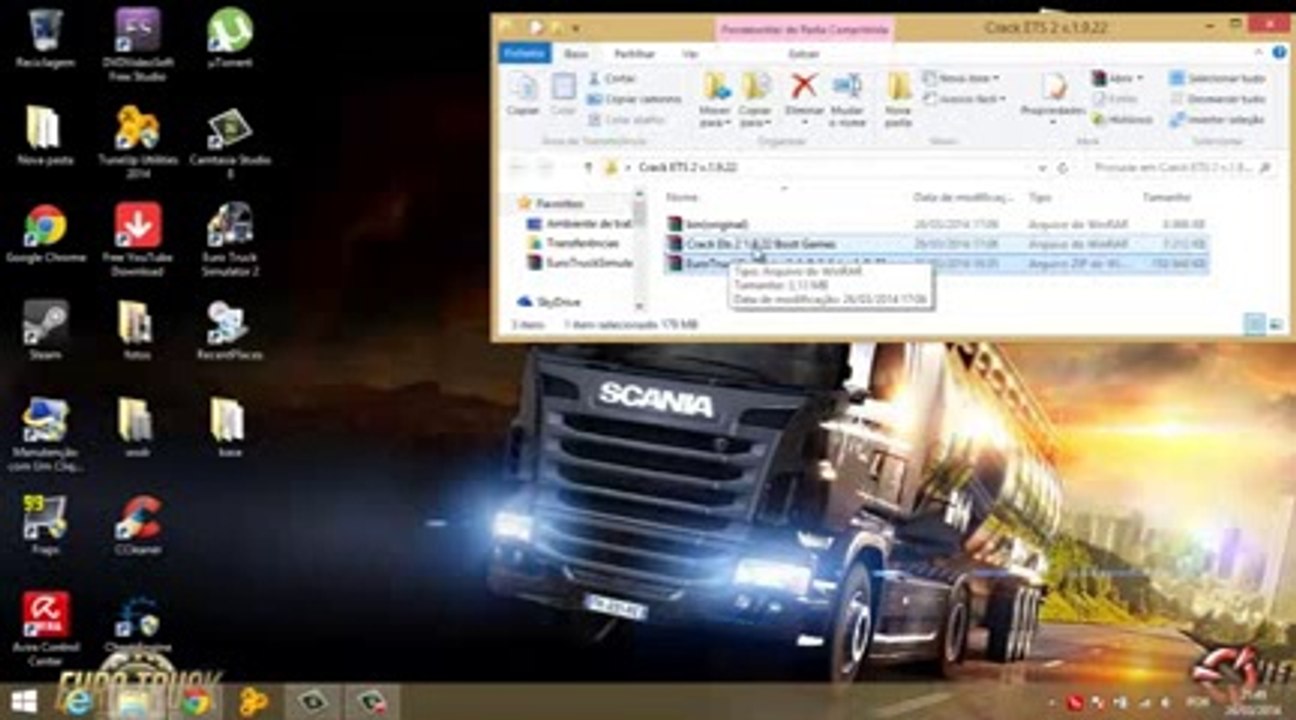Switch to the Ver ribbon tab
This screenshot has height=720, width=1296.
click(x=690, y=53)
